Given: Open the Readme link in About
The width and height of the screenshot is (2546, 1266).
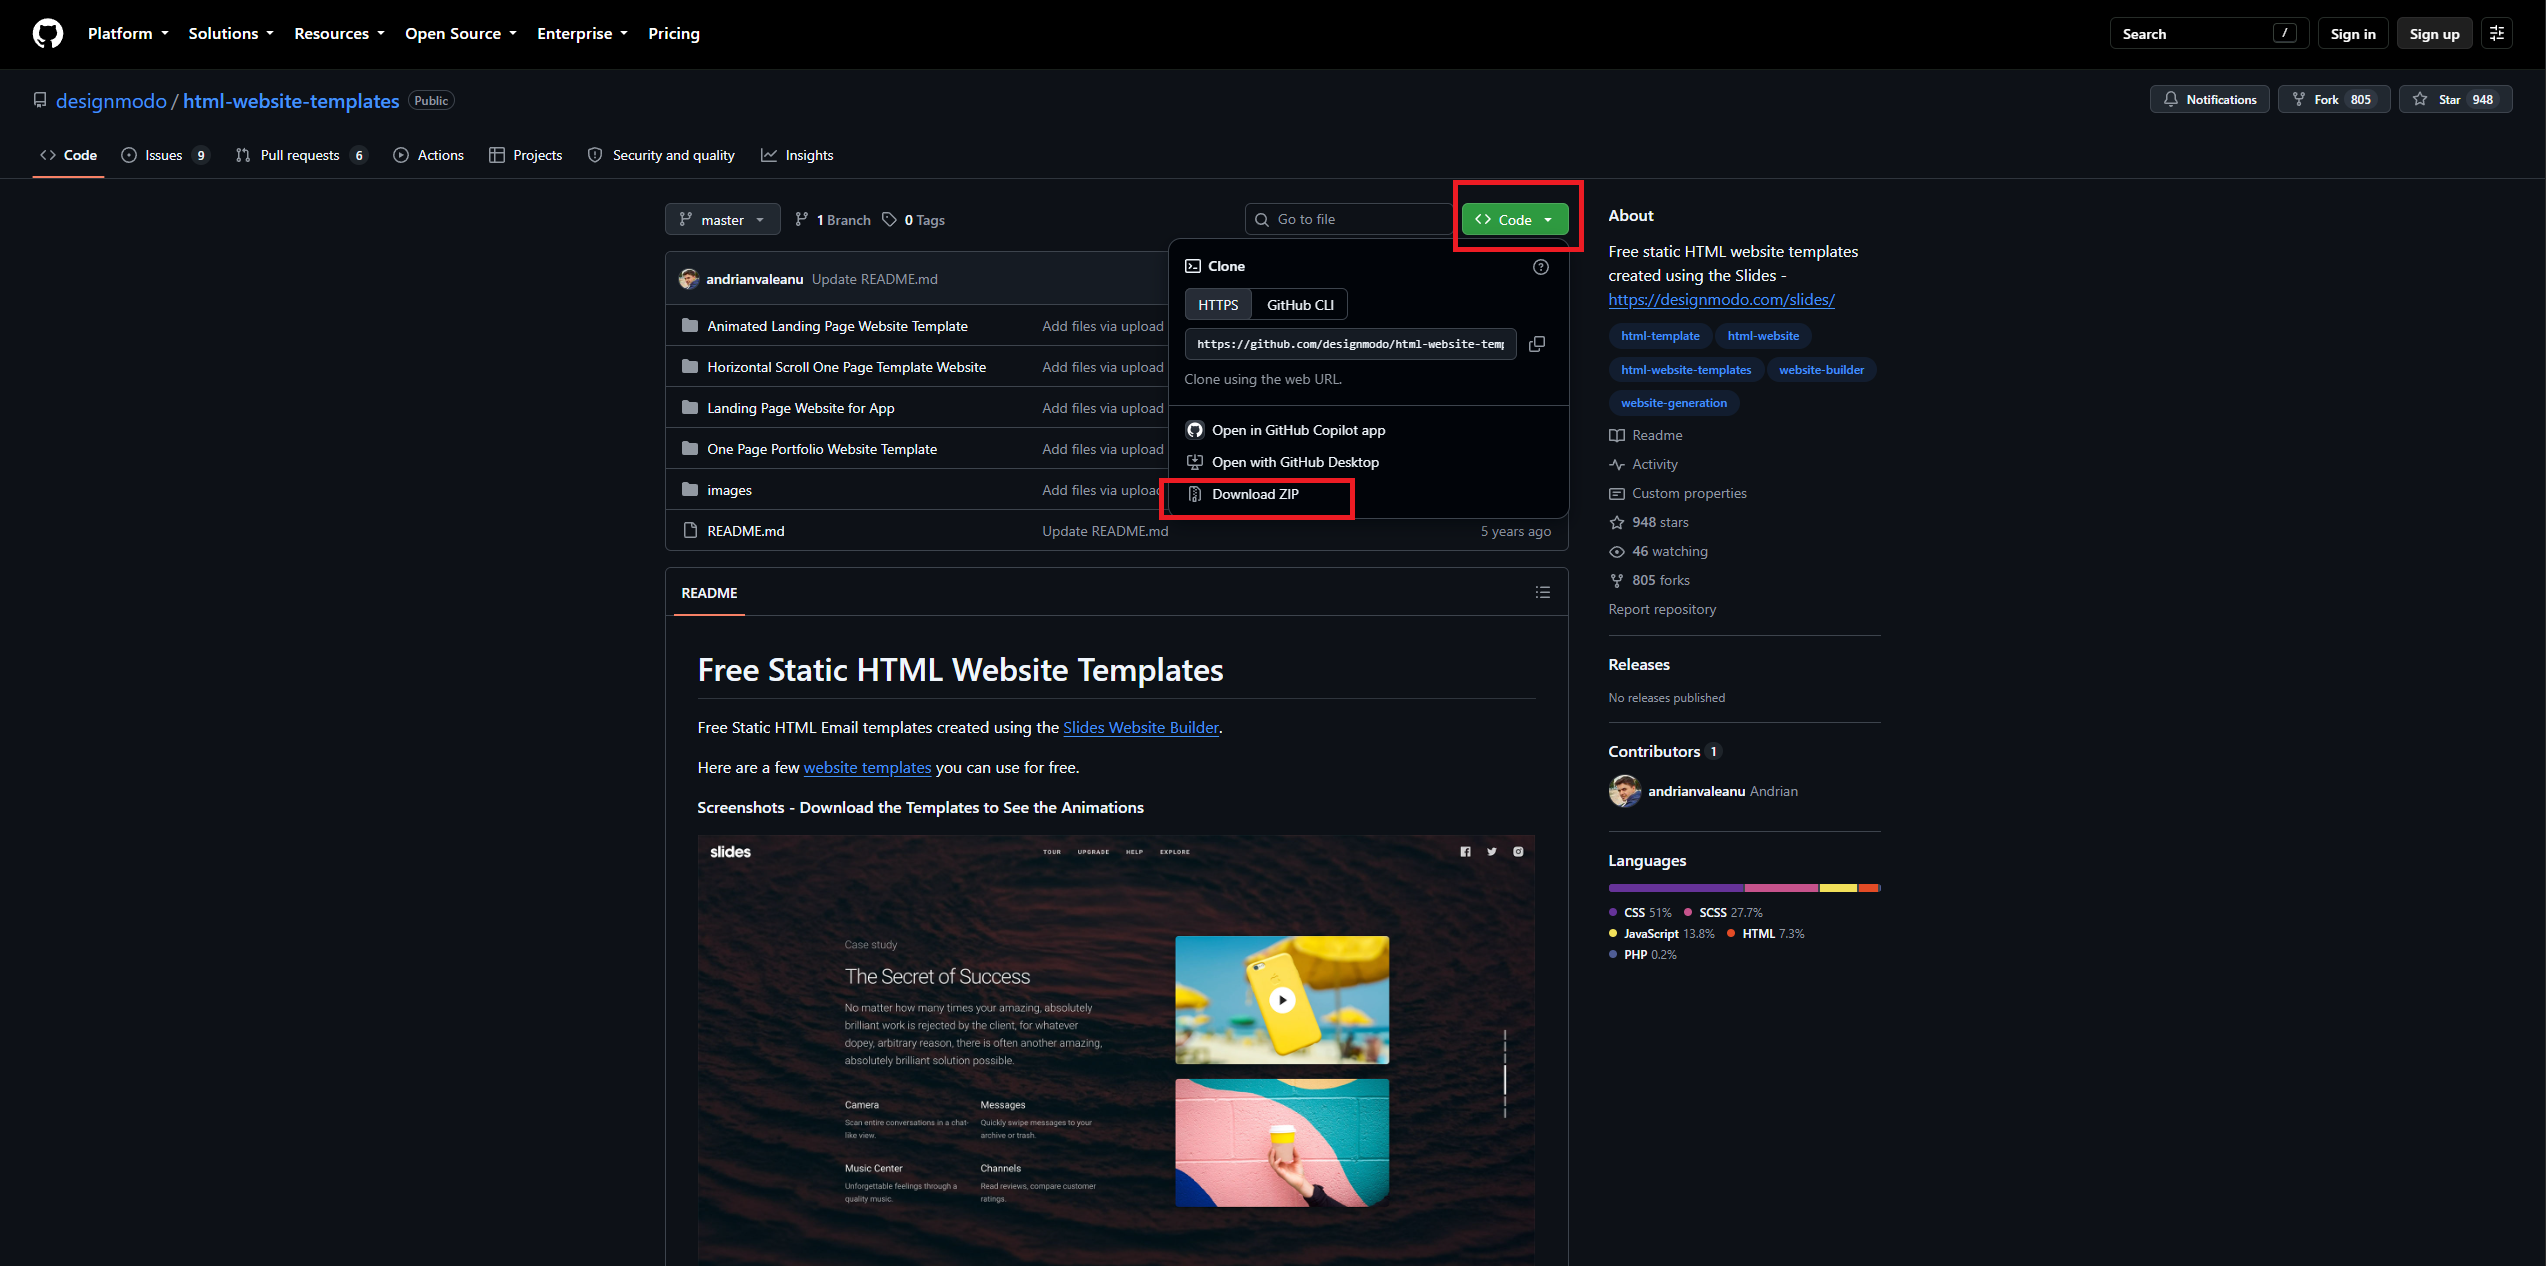Looking at the screenshot, I should pyautogui.click(x=1646, y=435).
